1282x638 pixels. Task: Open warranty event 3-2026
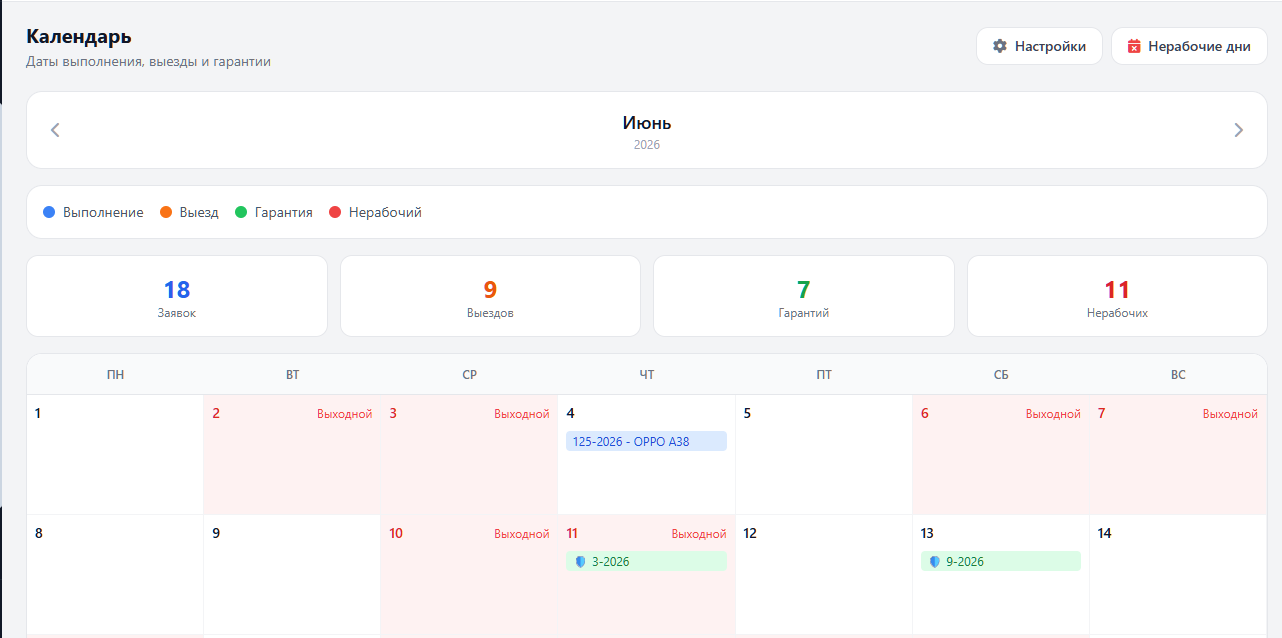(x=646, y=562)
